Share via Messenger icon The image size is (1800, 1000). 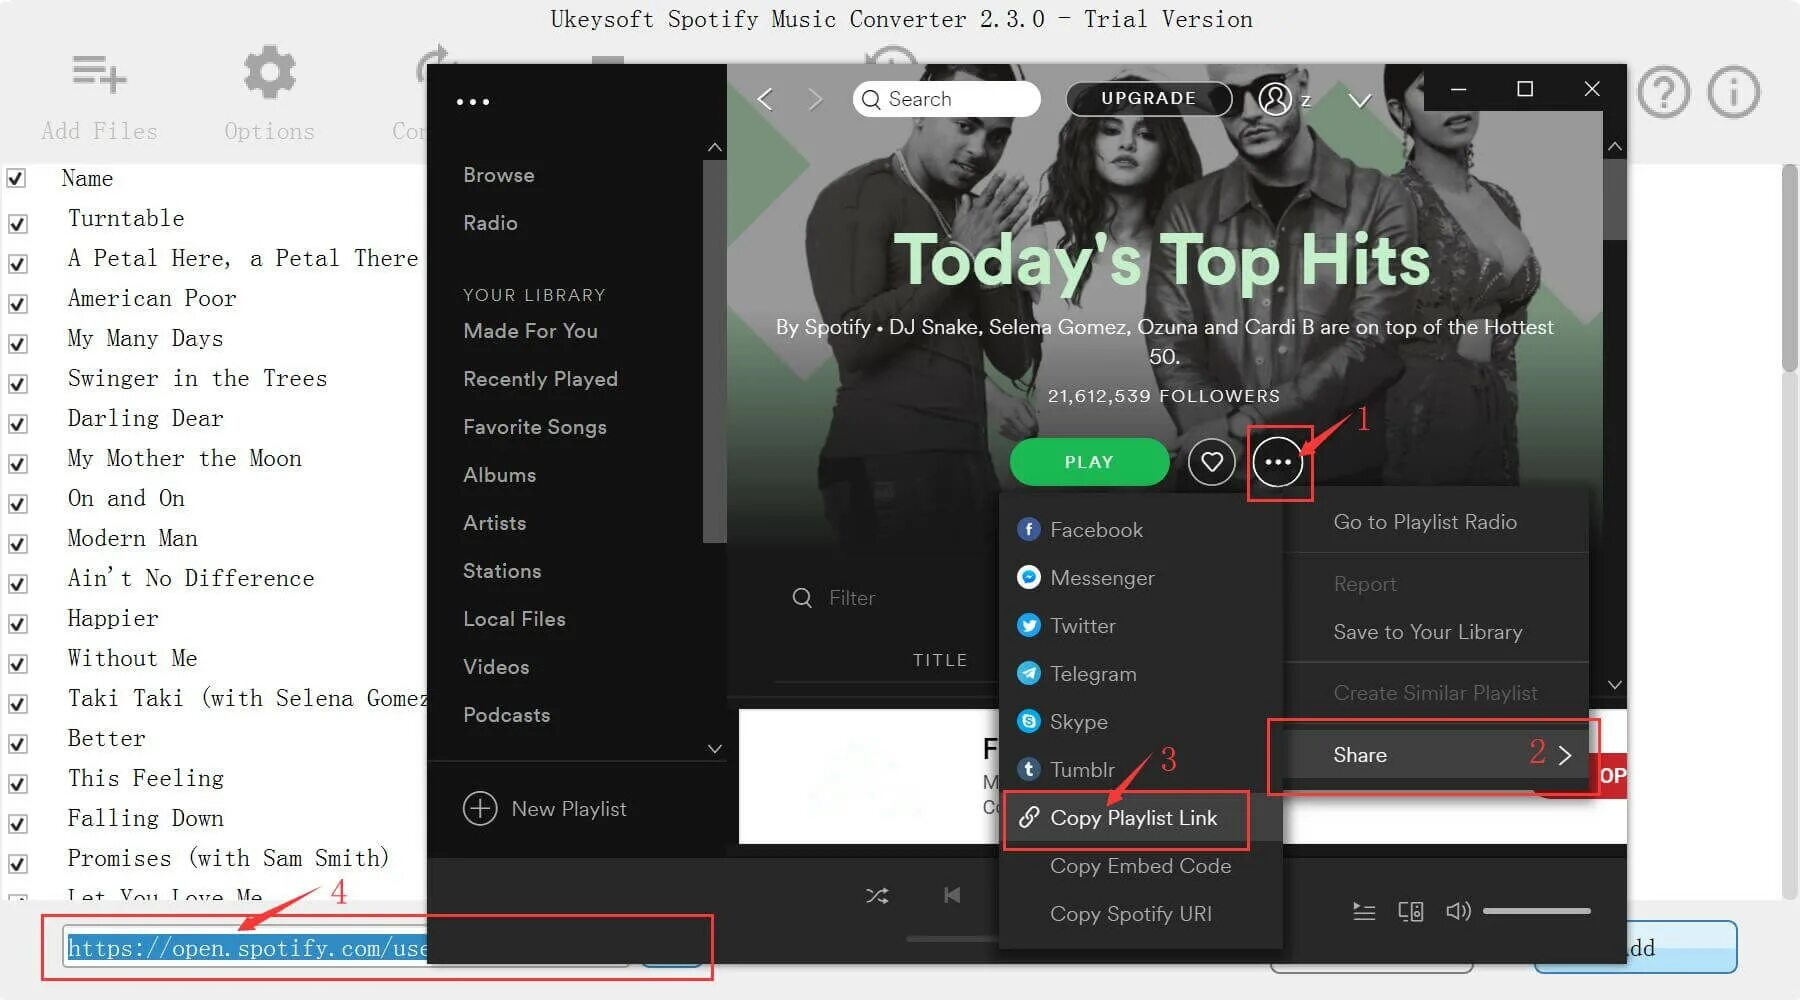coord(1028,577)
